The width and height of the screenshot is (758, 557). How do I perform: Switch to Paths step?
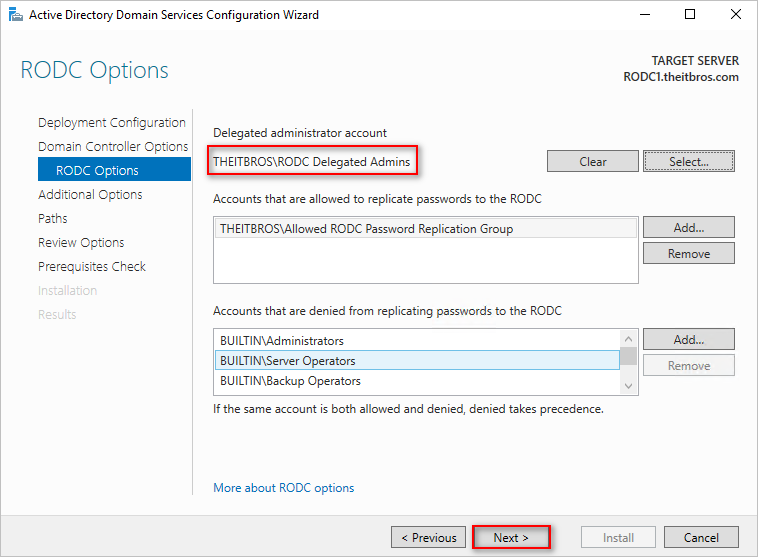coord(53,219)
